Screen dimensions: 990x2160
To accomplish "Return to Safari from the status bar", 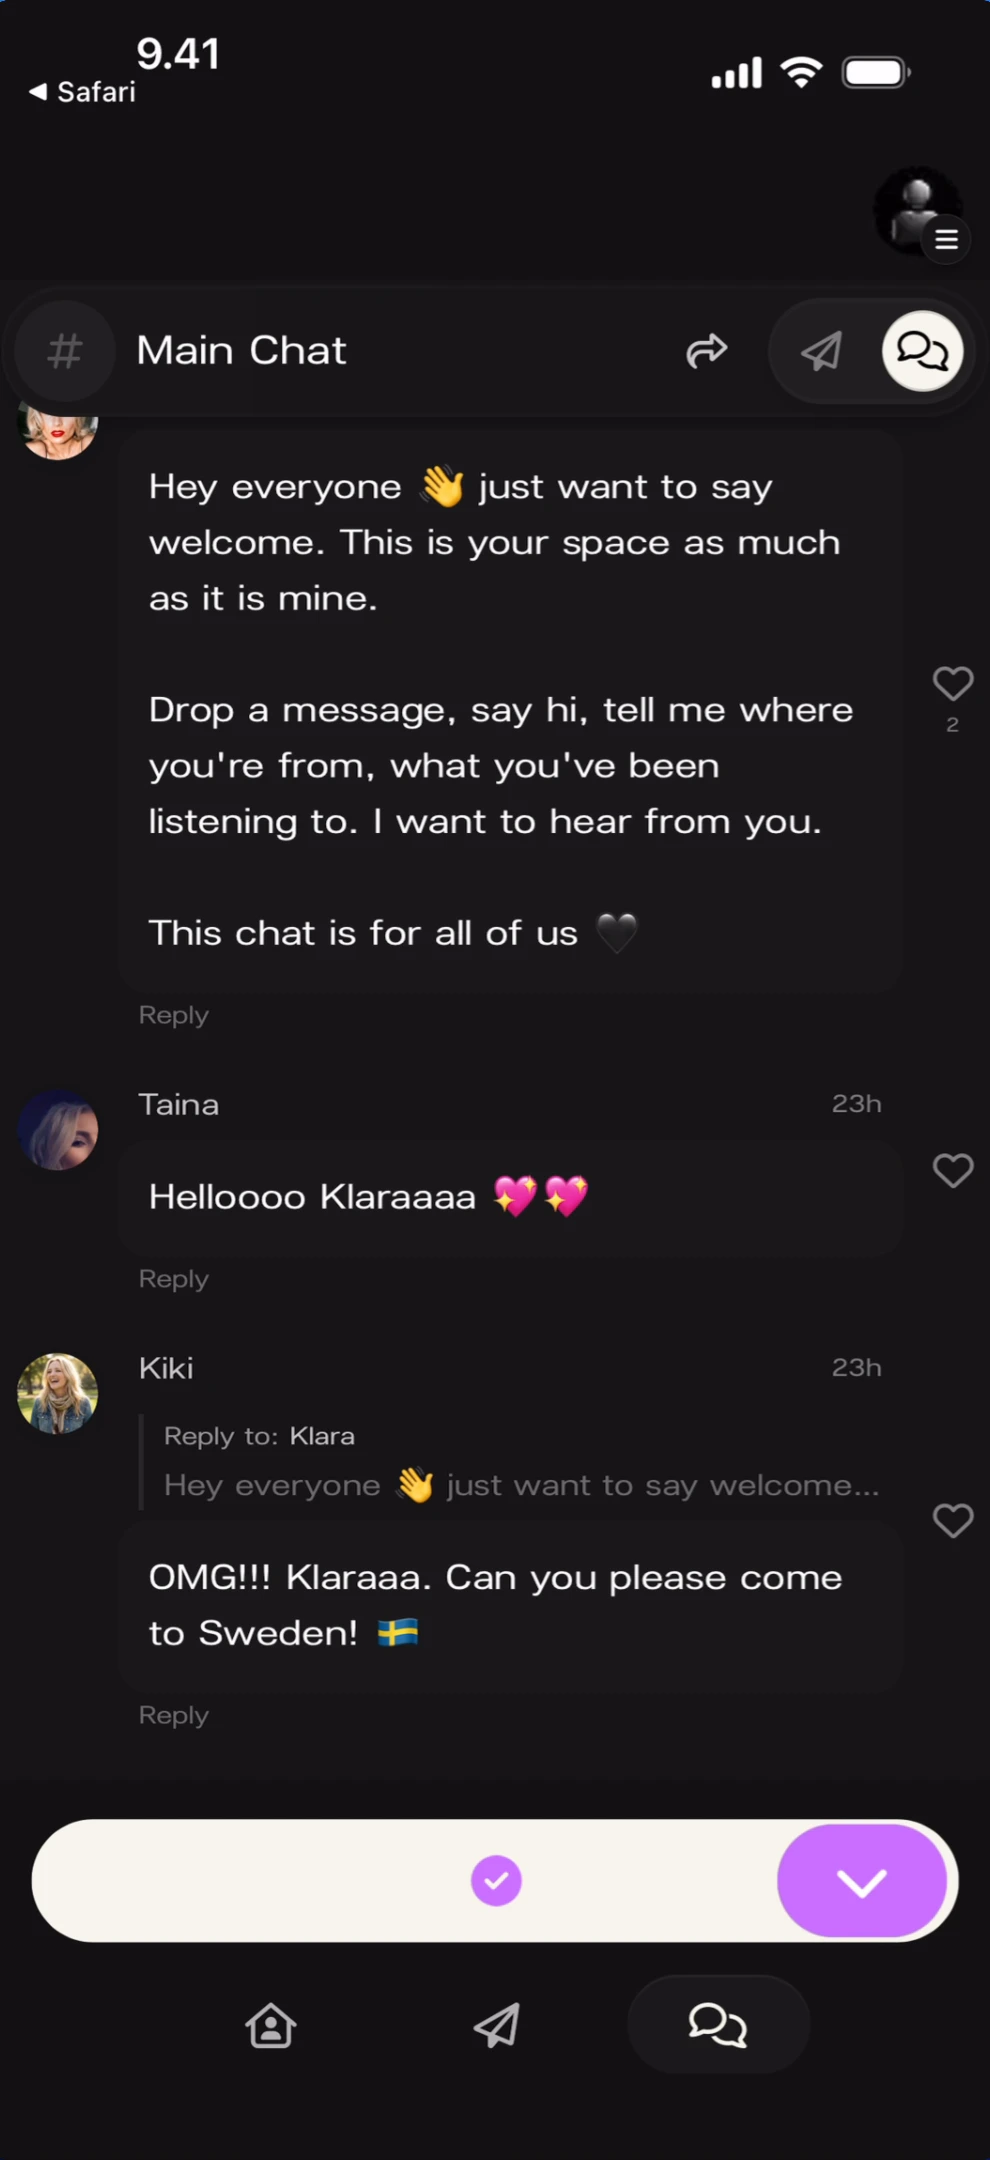I will 80,91.
